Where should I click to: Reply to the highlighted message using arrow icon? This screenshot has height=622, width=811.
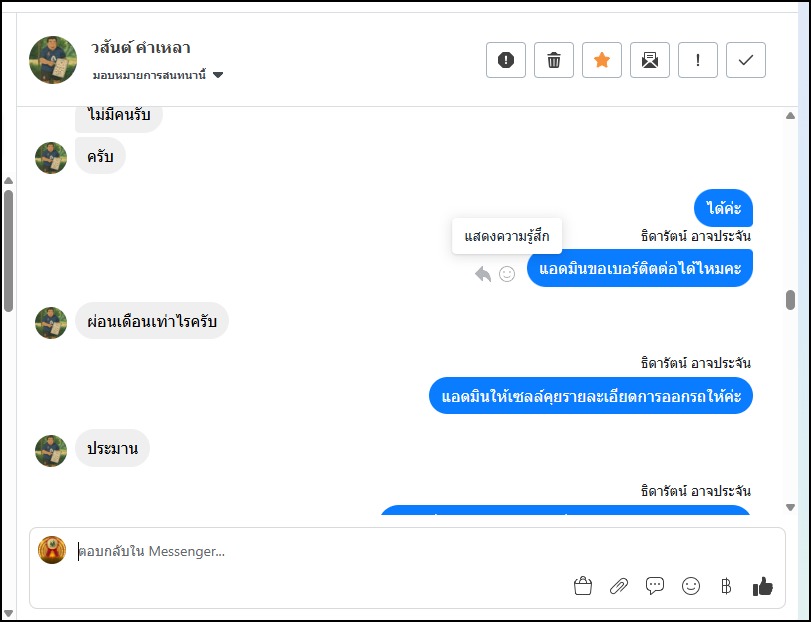point(483,273)
